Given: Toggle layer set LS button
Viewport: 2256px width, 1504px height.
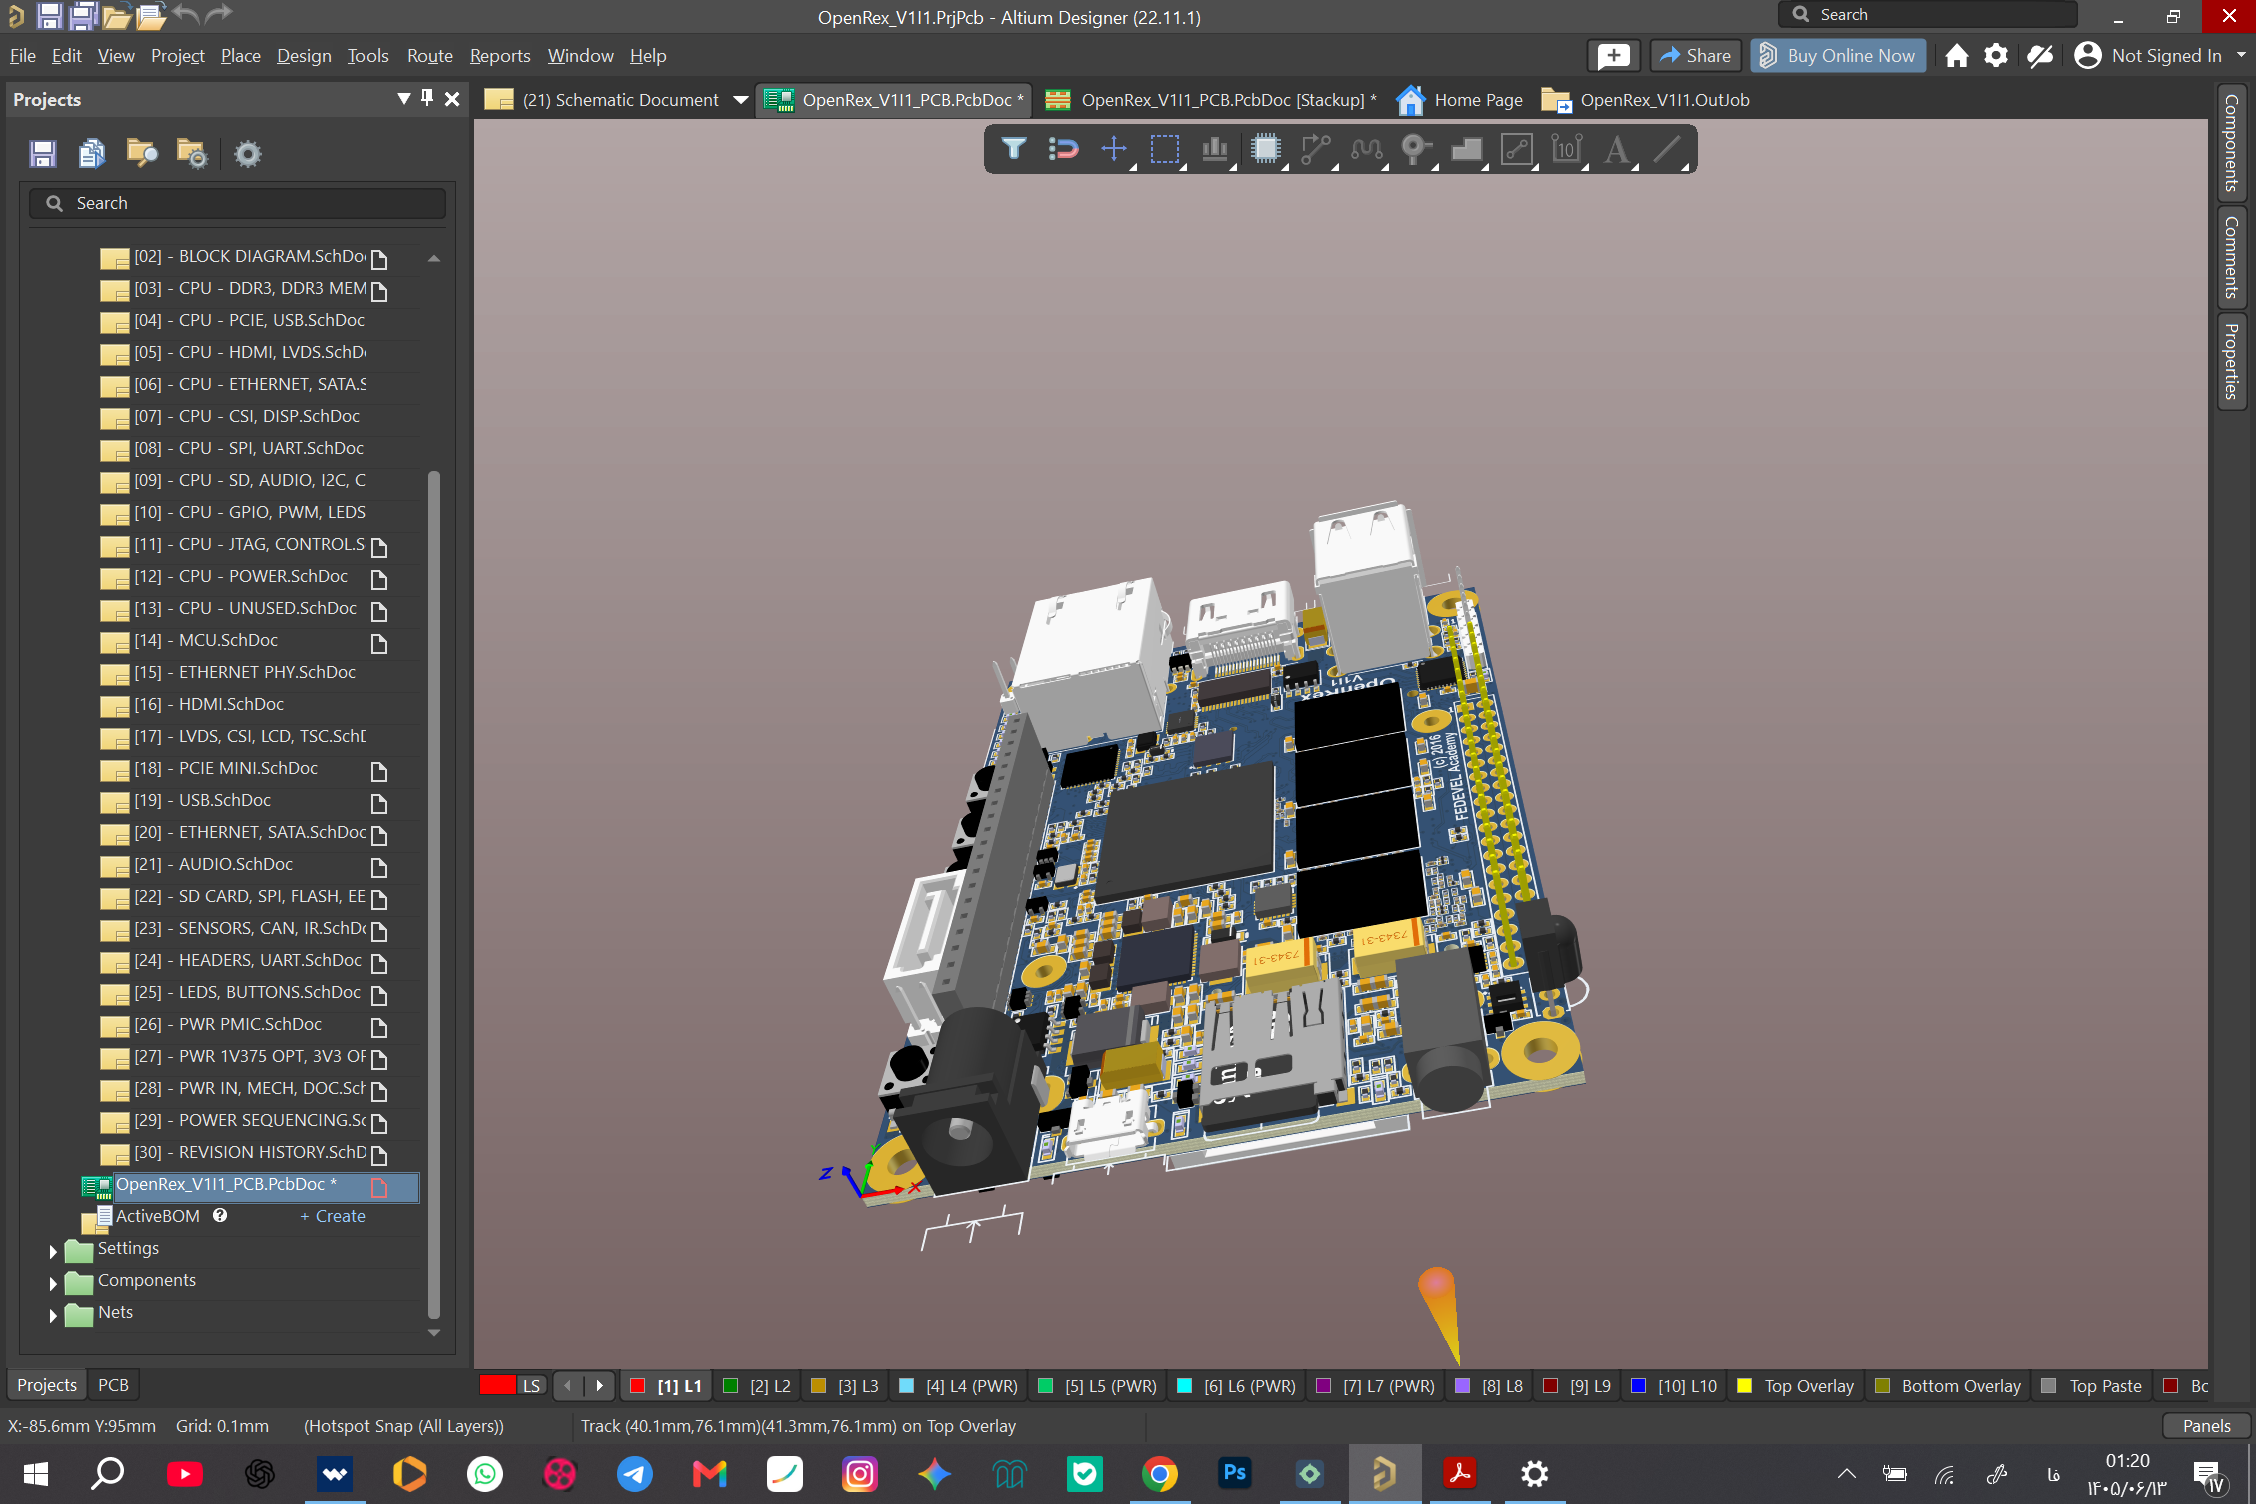Looking at the screenshot, I should pyautogui.click(x=531, y=1386).
